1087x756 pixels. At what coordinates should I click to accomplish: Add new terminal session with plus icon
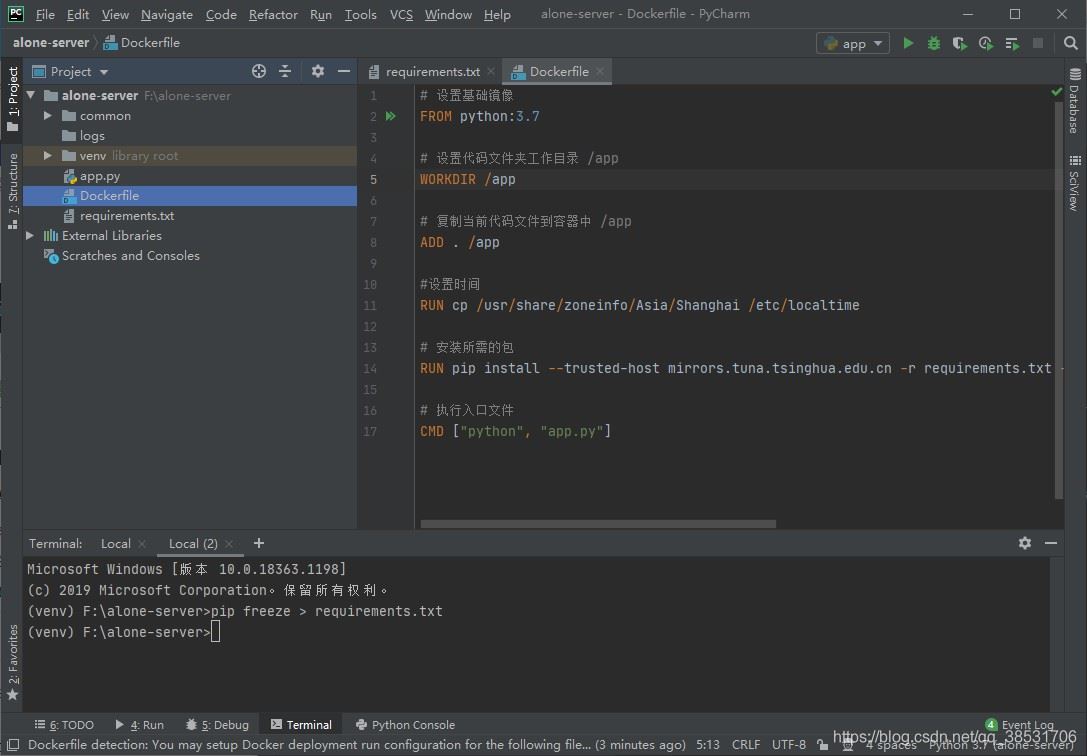pyautogui.click(x=259, y=543)
